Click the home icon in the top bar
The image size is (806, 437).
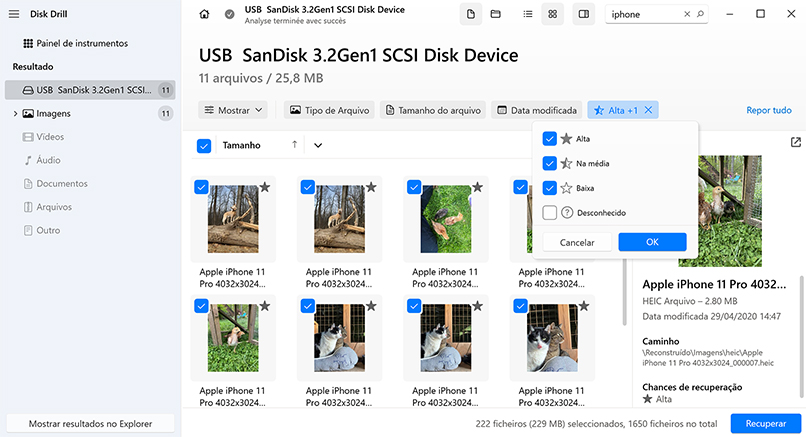pyautogui.click(x=205, y=15)
